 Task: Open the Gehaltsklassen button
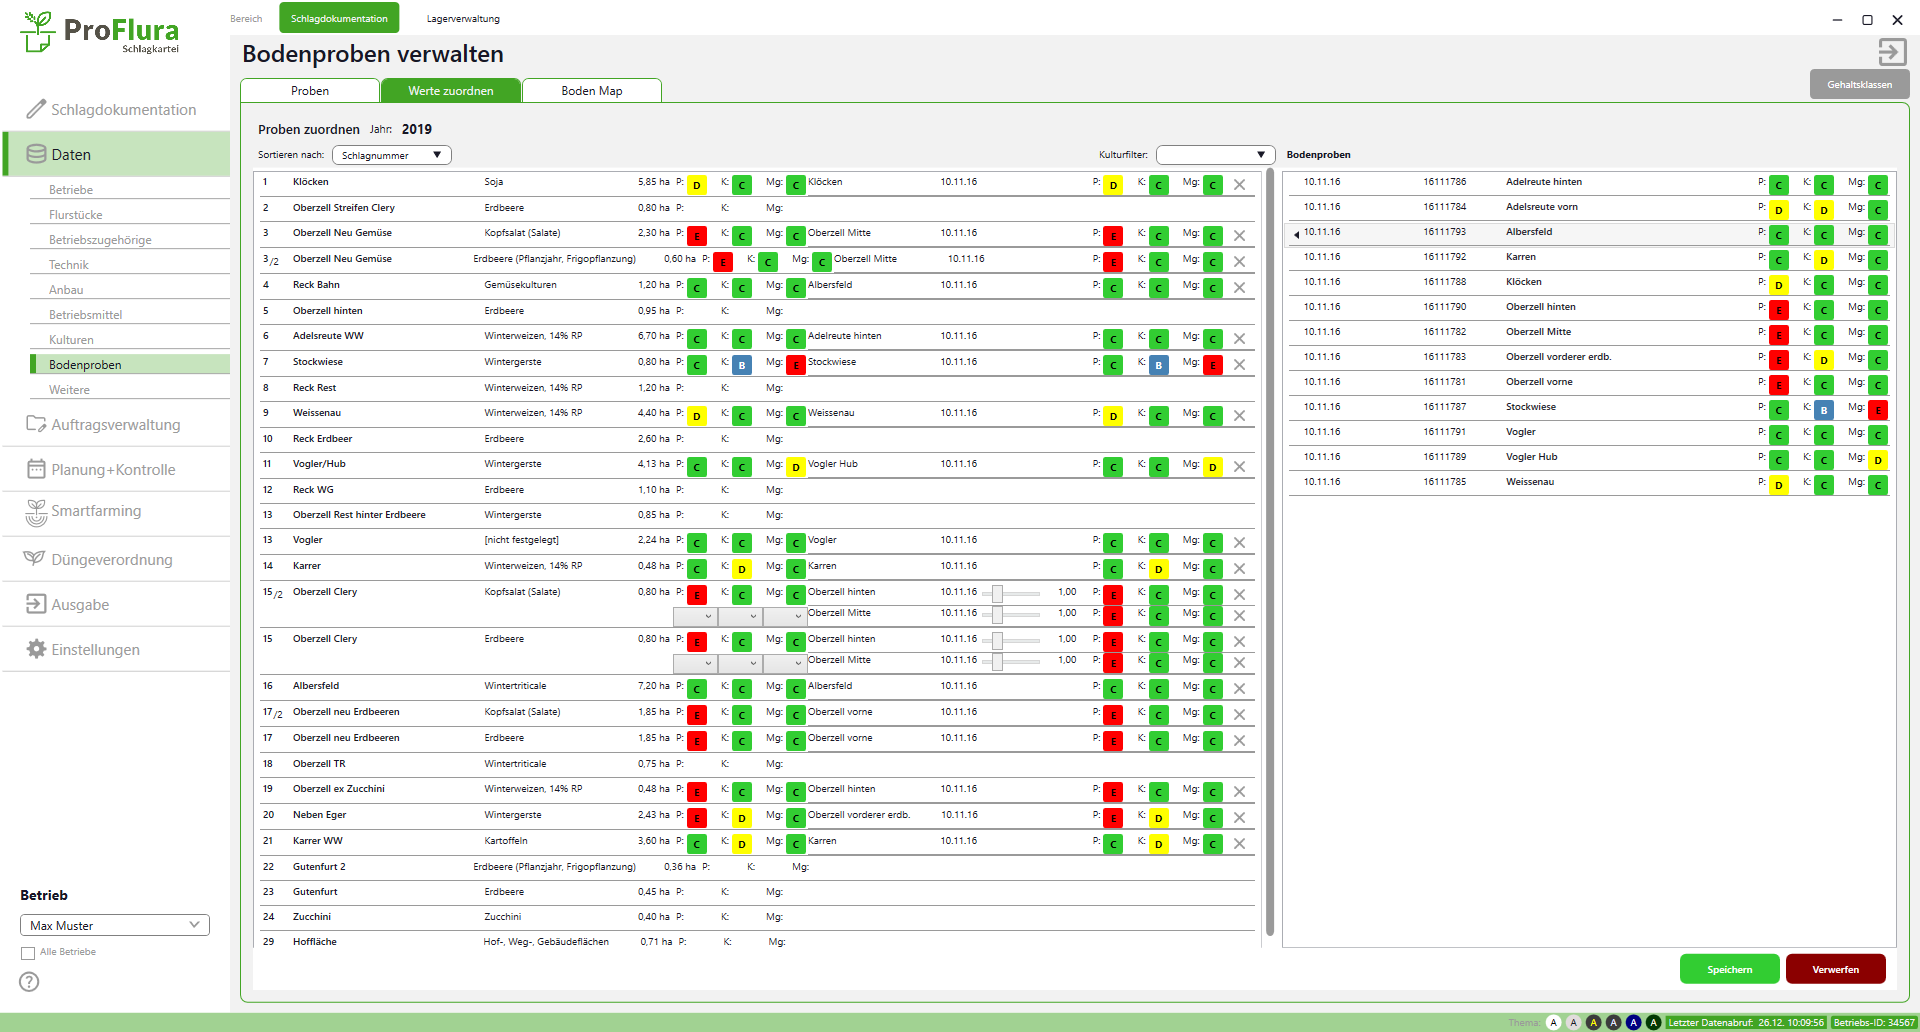[1859, 85]
